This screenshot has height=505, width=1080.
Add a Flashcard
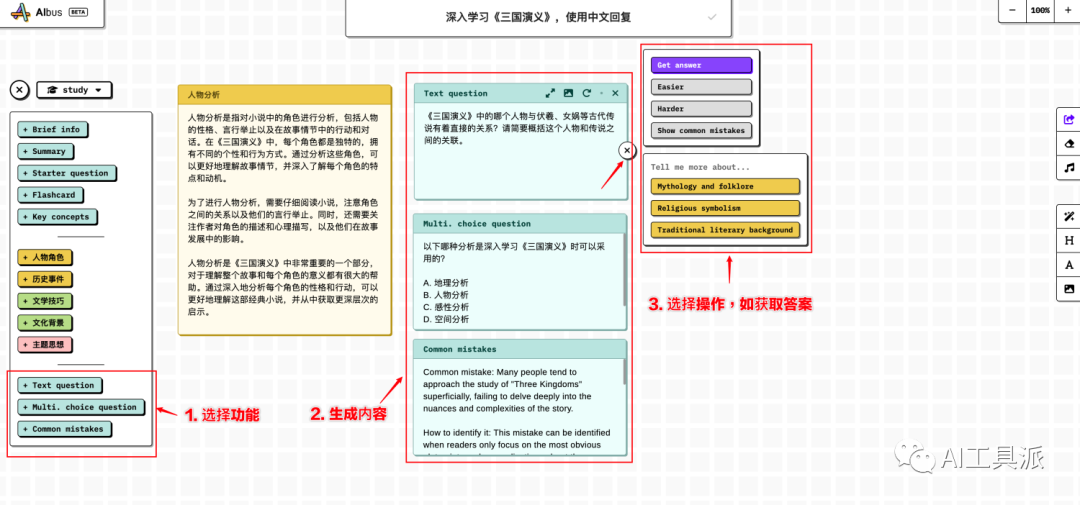pyautogui.click(x=50, y=195)
